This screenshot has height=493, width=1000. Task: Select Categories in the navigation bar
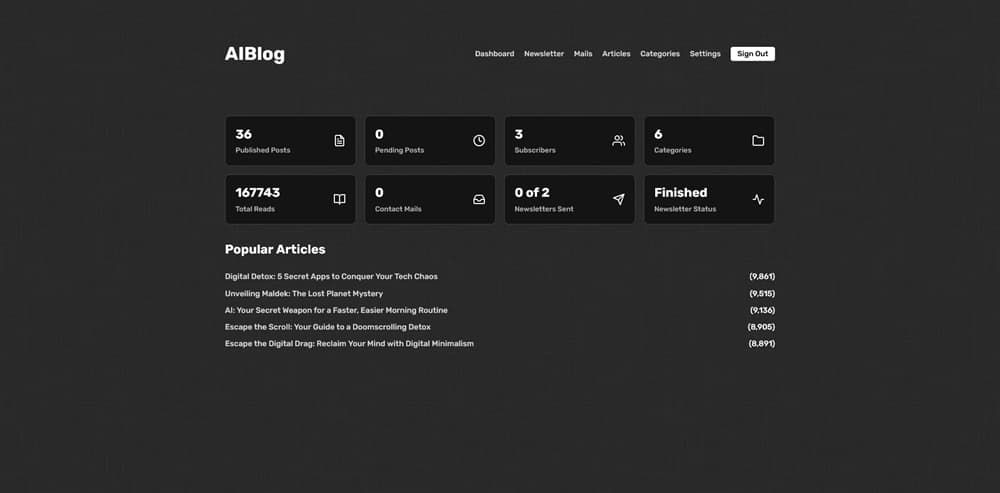click(660, 54)
